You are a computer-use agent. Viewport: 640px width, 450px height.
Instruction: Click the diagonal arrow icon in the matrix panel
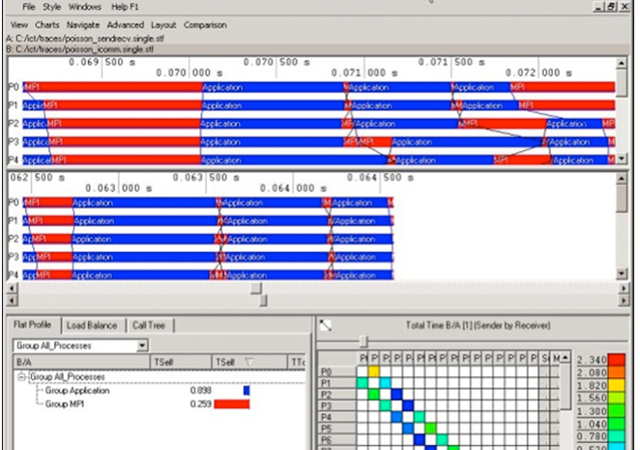click(x=325, y=325)
